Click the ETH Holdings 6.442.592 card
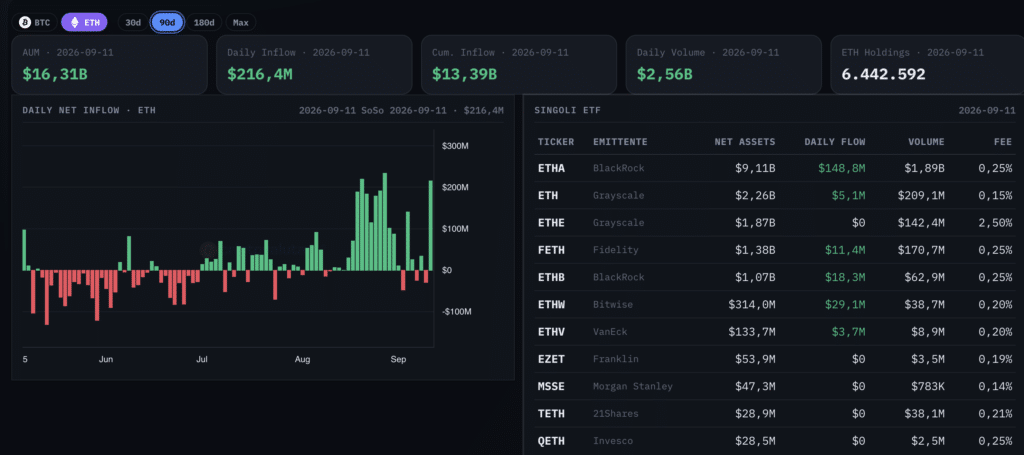 [927, 65]
